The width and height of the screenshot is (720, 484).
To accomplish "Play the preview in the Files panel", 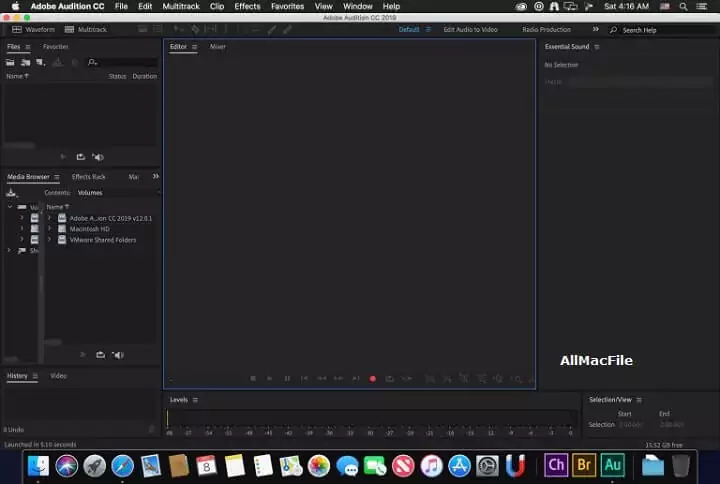I will pyautogui.click(x=63, y=157).
